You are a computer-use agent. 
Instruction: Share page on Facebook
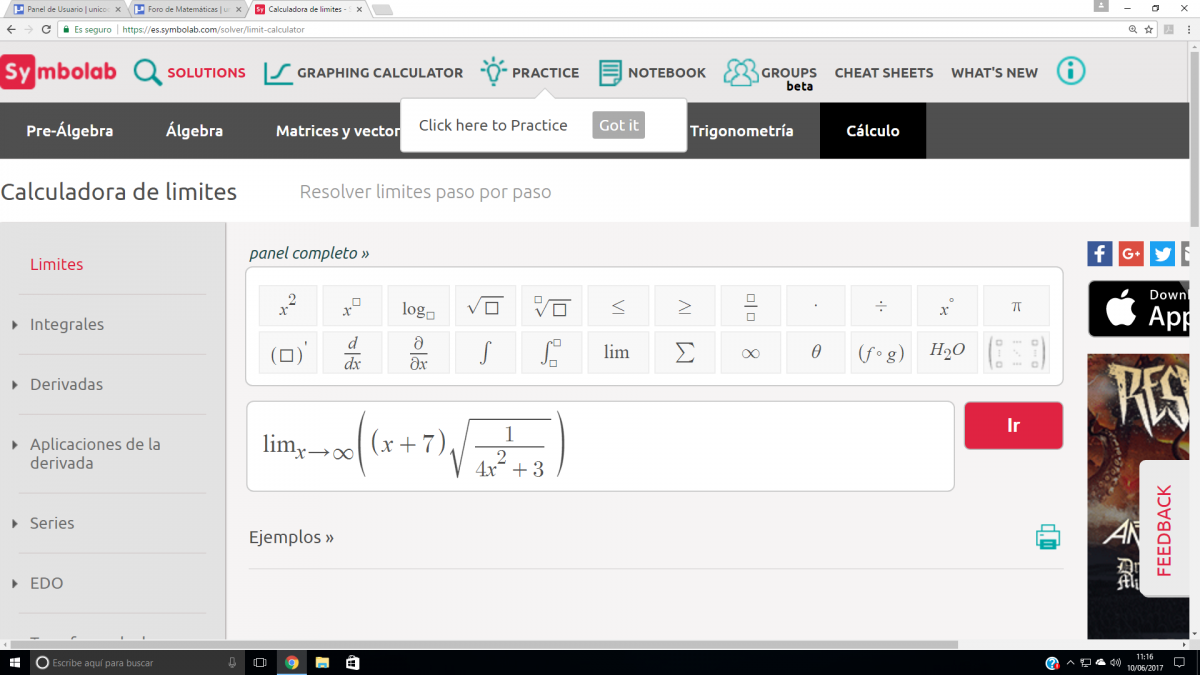pyautogui.click(x=1099, y=254)
